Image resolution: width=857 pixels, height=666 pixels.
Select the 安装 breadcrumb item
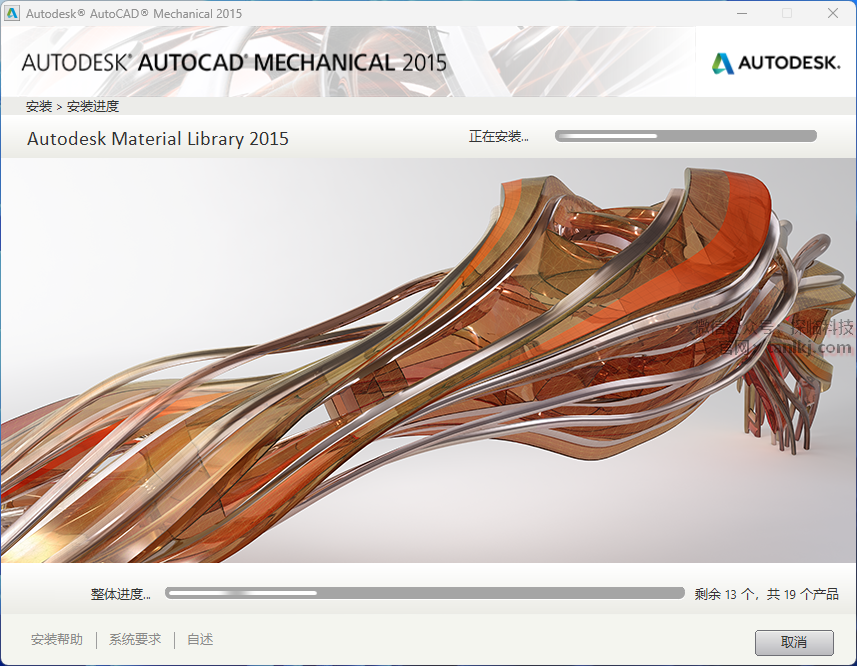(39, 106)
